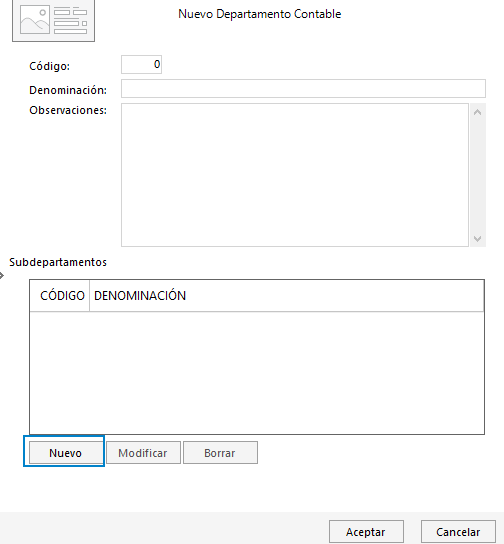The image size is (504, 544).
Task: Click Observaciones scrollbar up arrow
Action: point(477,112)
